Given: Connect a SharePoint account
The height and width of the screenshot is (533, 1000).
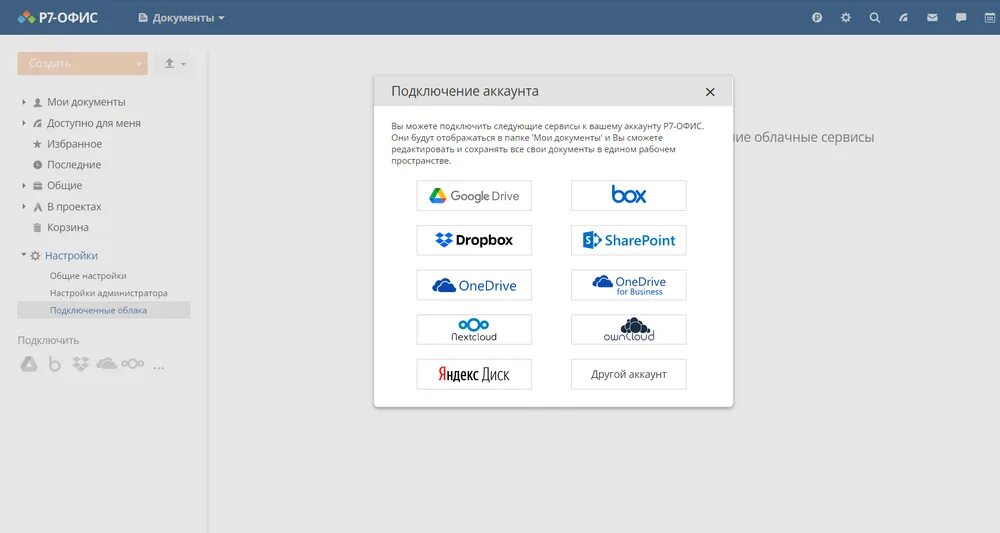Looking at the screenshot, I should coord(628,240).
